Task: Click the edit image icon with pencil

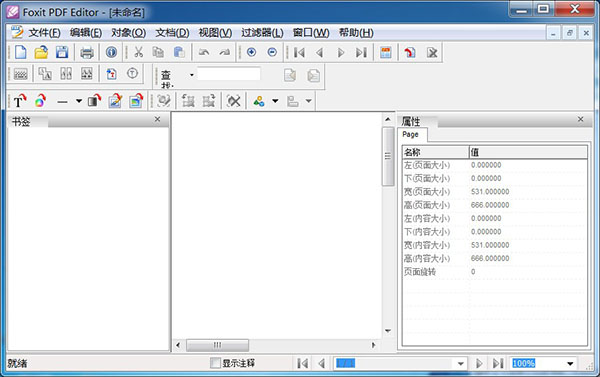Action: click(115, 101)
